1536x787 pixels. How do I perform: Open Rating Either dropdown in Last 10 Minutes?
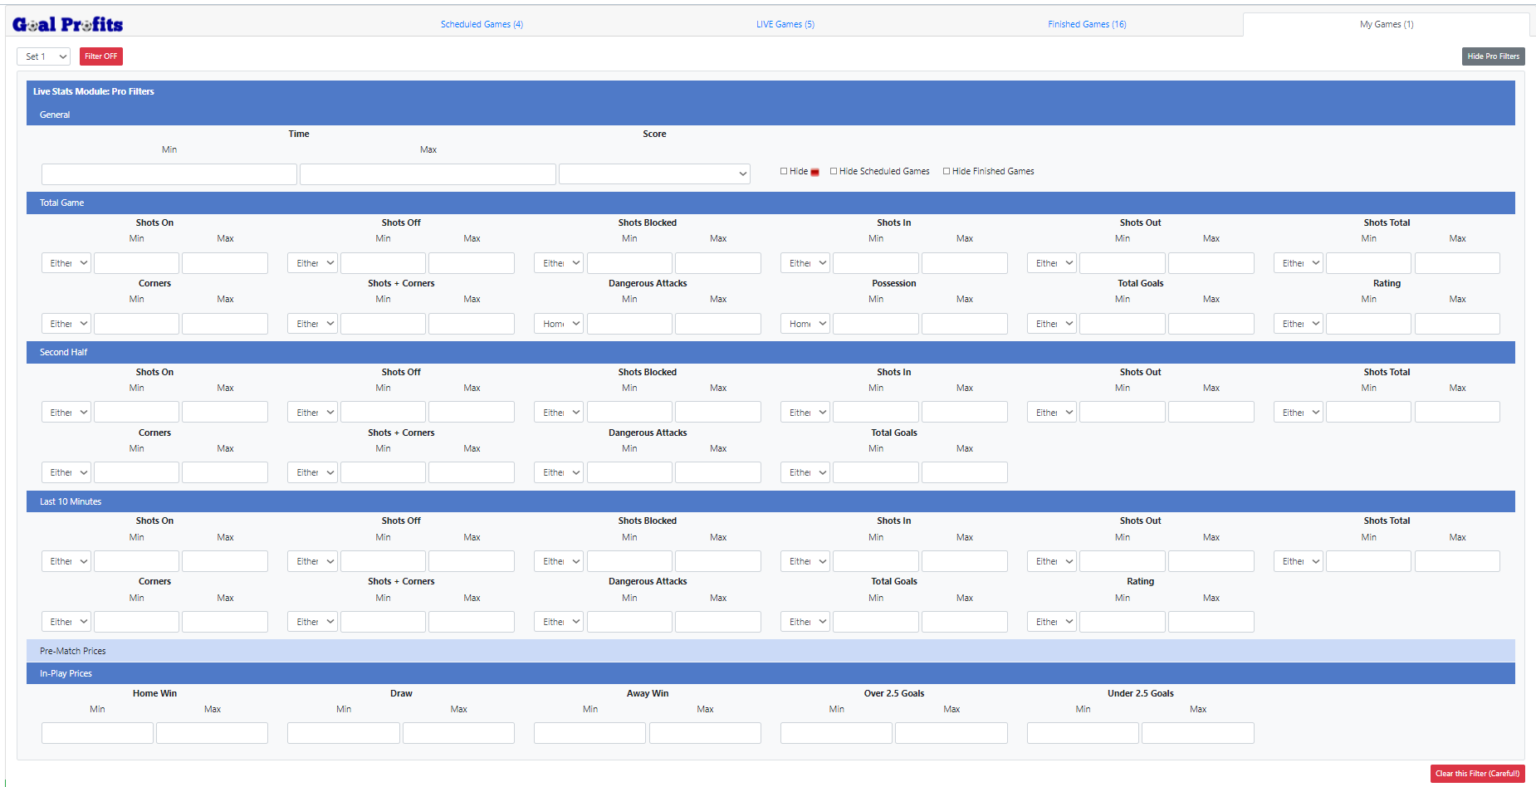(1051, 621)
